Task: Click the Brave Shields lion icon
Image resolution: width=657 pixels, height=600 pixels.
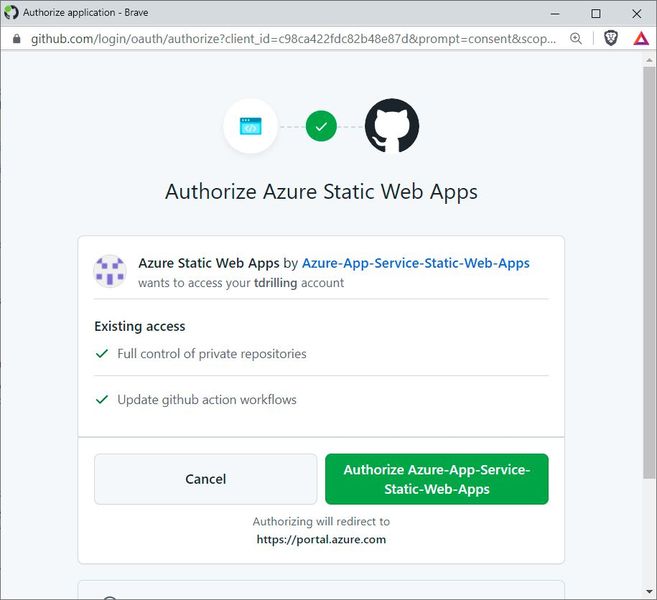Action: [610, 39]
